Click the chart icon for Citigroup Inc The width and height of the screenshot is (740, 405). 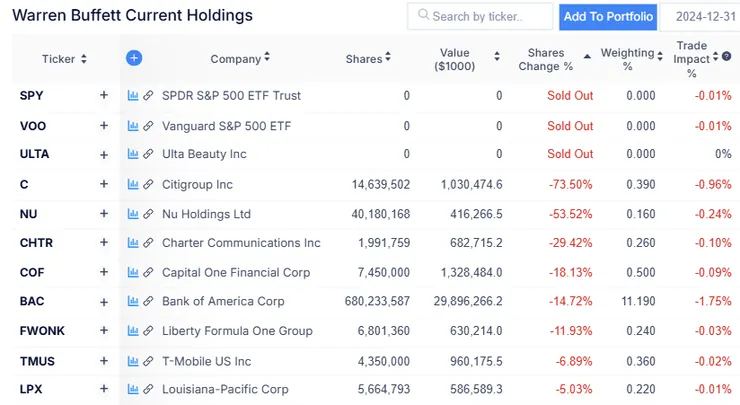(133, 185)
